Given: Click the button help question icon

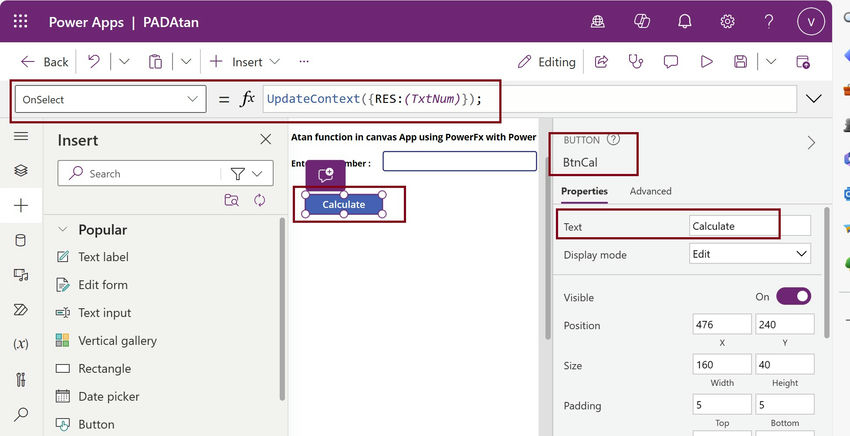Looking at the screenshot, I should point(613,139).
